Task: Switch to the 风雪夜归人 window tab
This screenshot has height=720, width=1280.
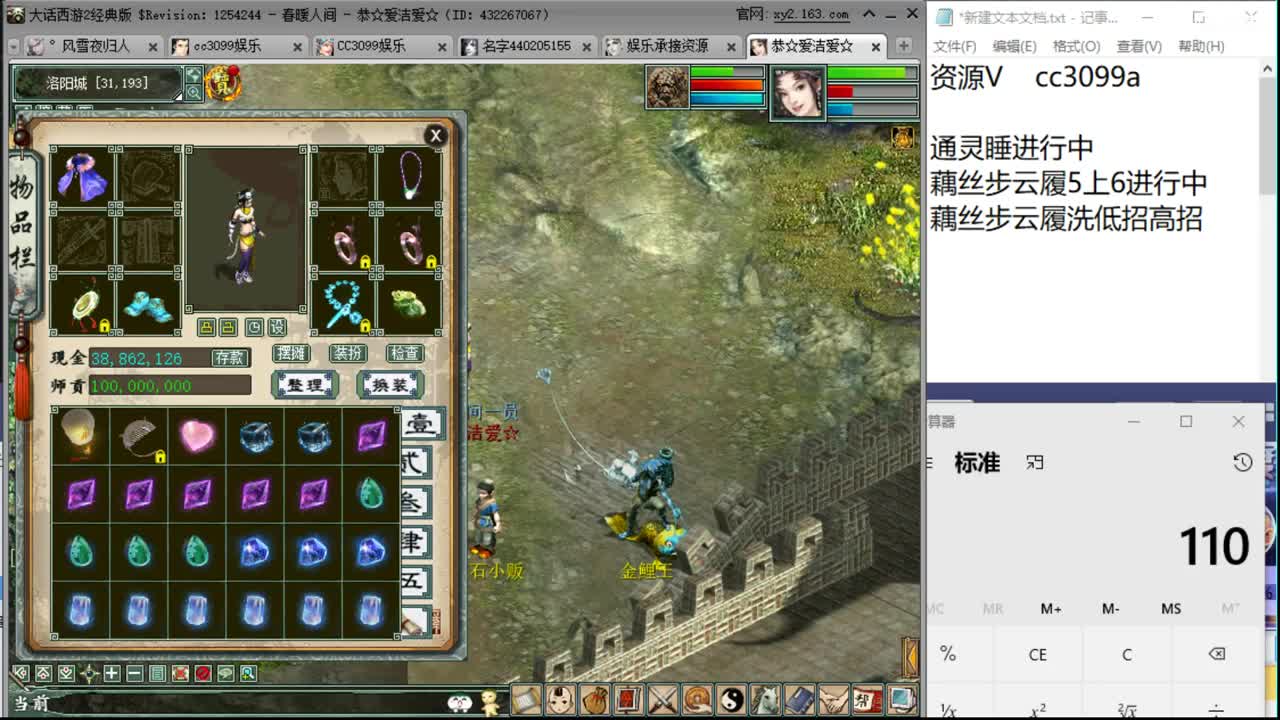Action: 92,46
